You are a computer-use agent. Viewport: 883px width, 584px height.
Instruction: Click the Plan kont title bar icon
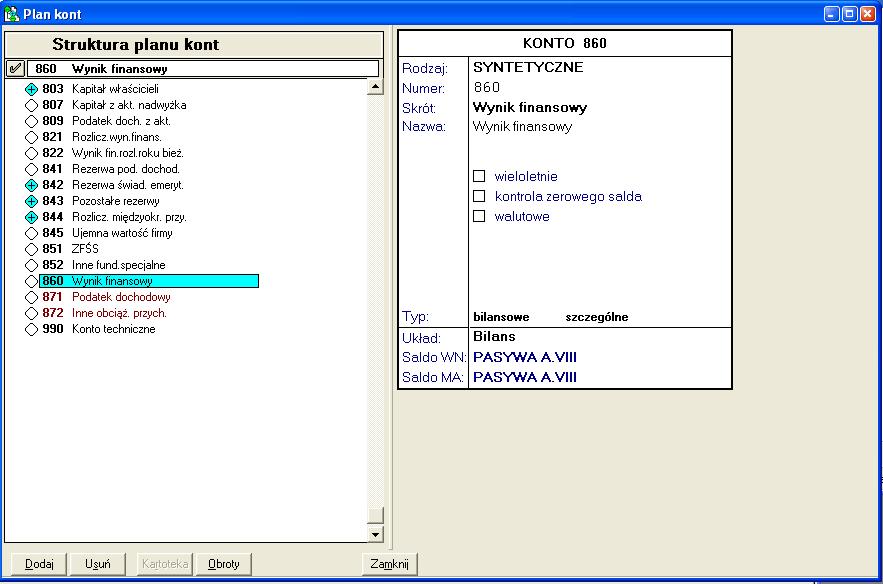(12, 14)
